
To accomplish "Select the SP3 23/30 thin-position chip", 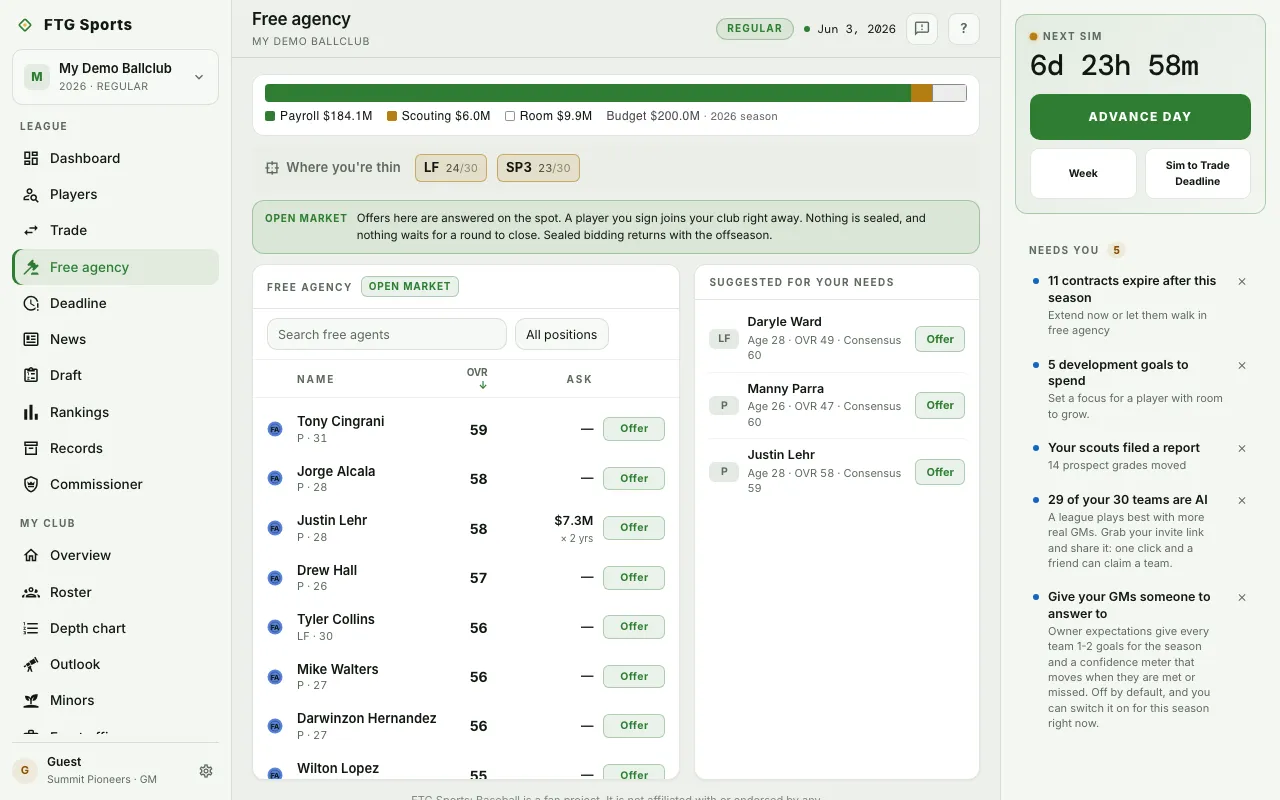I will click(x=538, y=168).
